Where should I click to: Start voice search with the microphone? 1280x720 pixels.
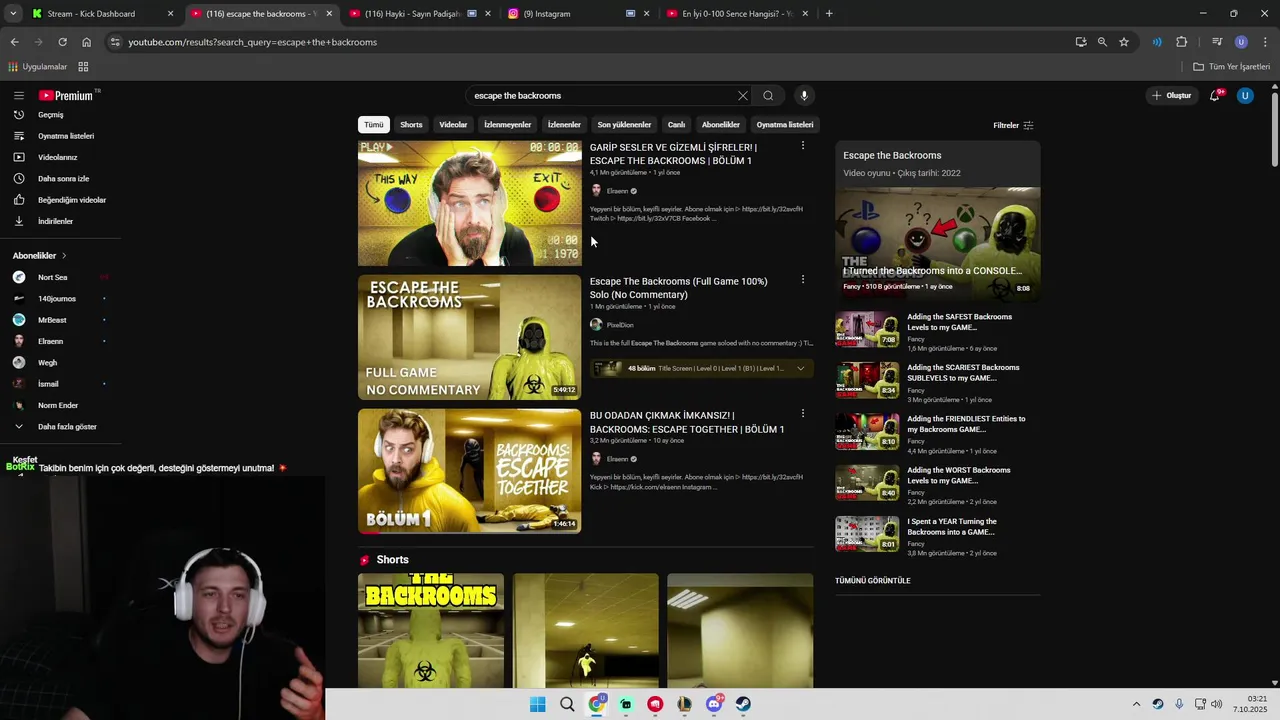coord(804,96)
